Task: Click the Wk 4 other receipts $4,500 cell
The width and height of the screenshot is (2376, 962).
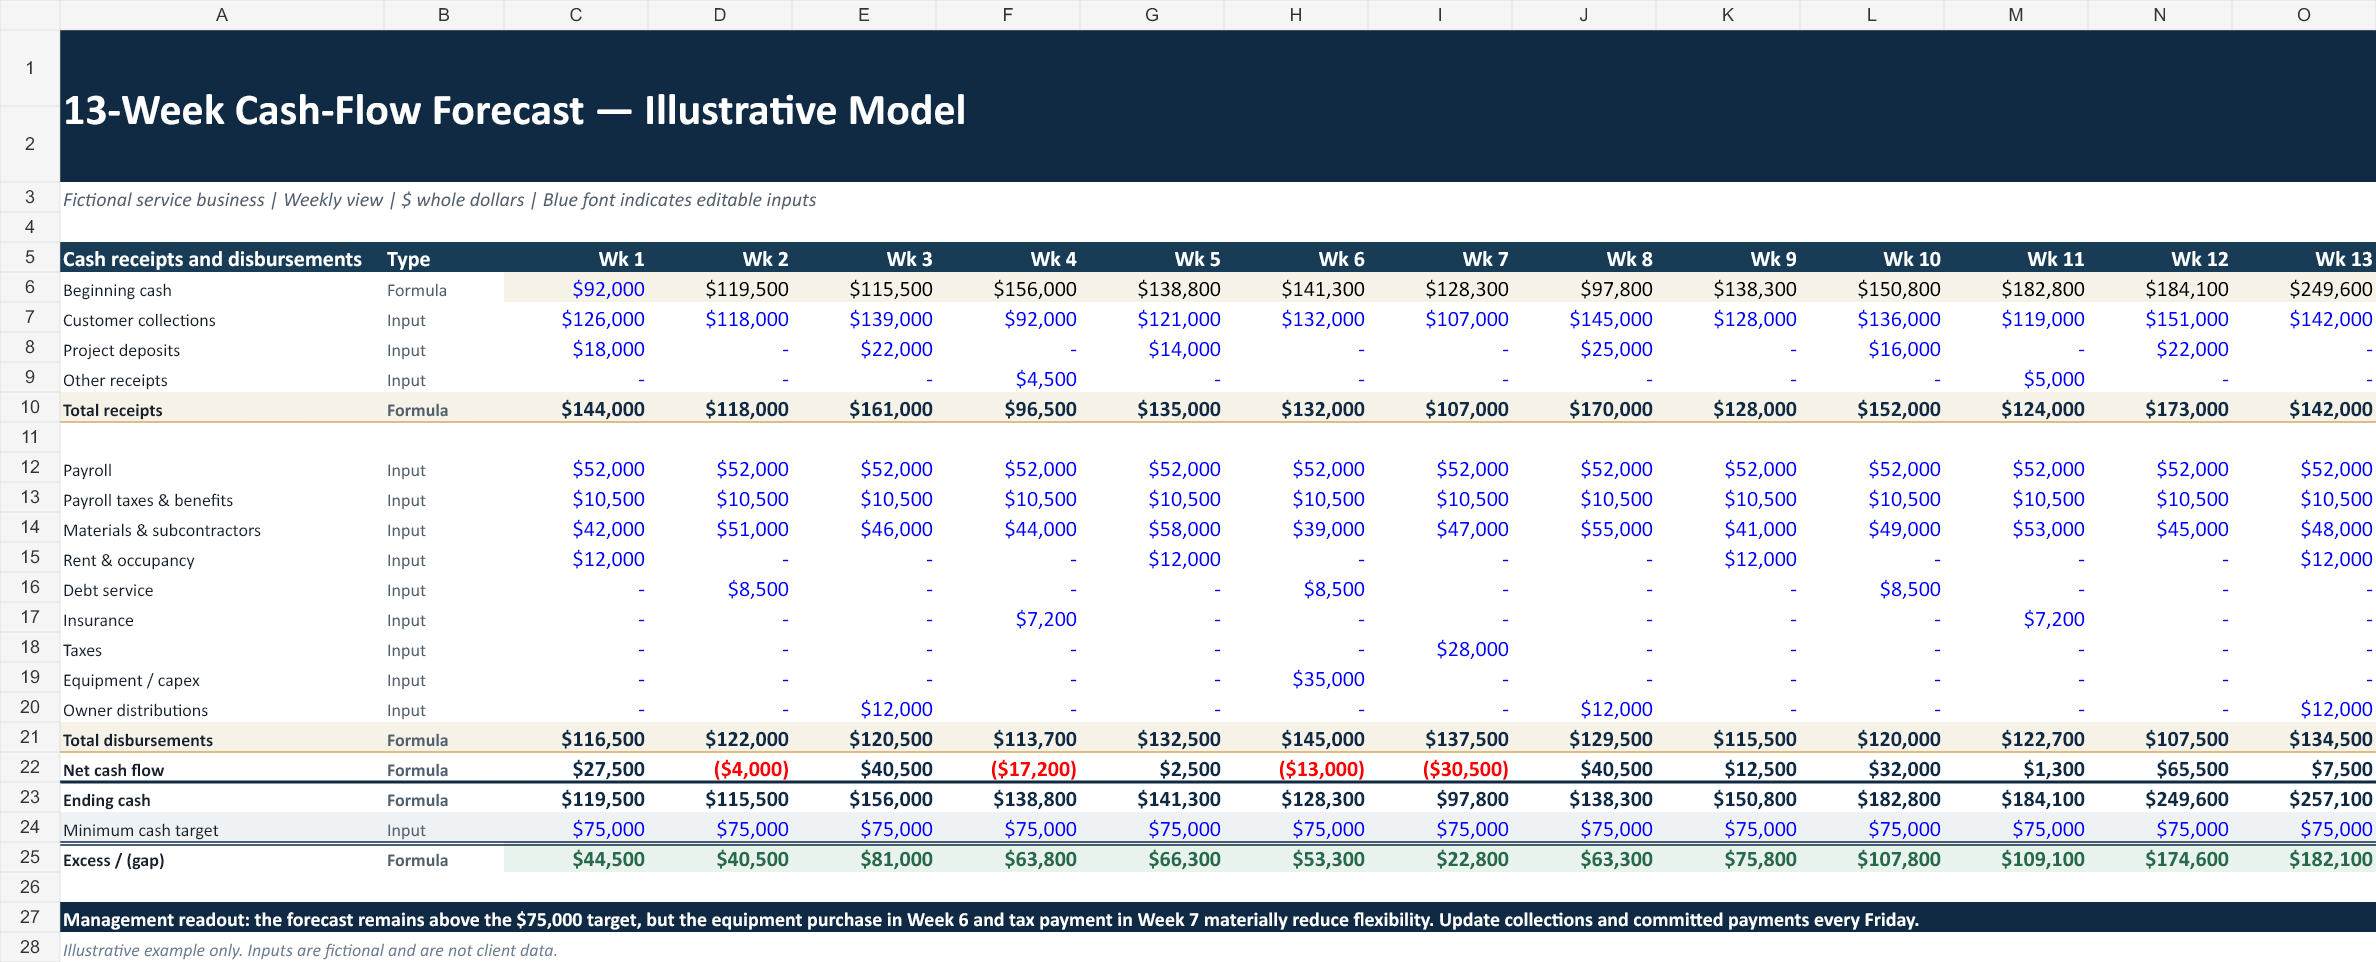Action: pos(1008,379)
